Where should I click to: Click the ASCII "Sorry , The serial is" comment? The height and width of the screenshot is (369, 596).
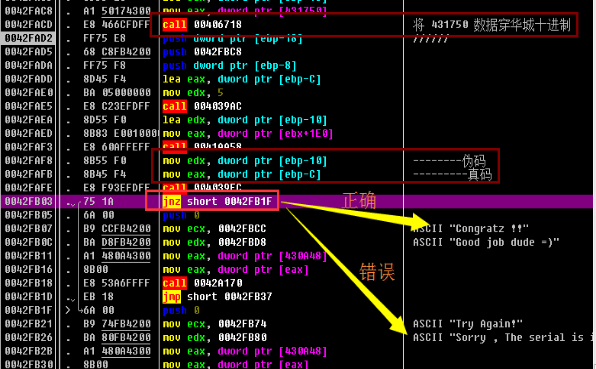coord(504,337)
